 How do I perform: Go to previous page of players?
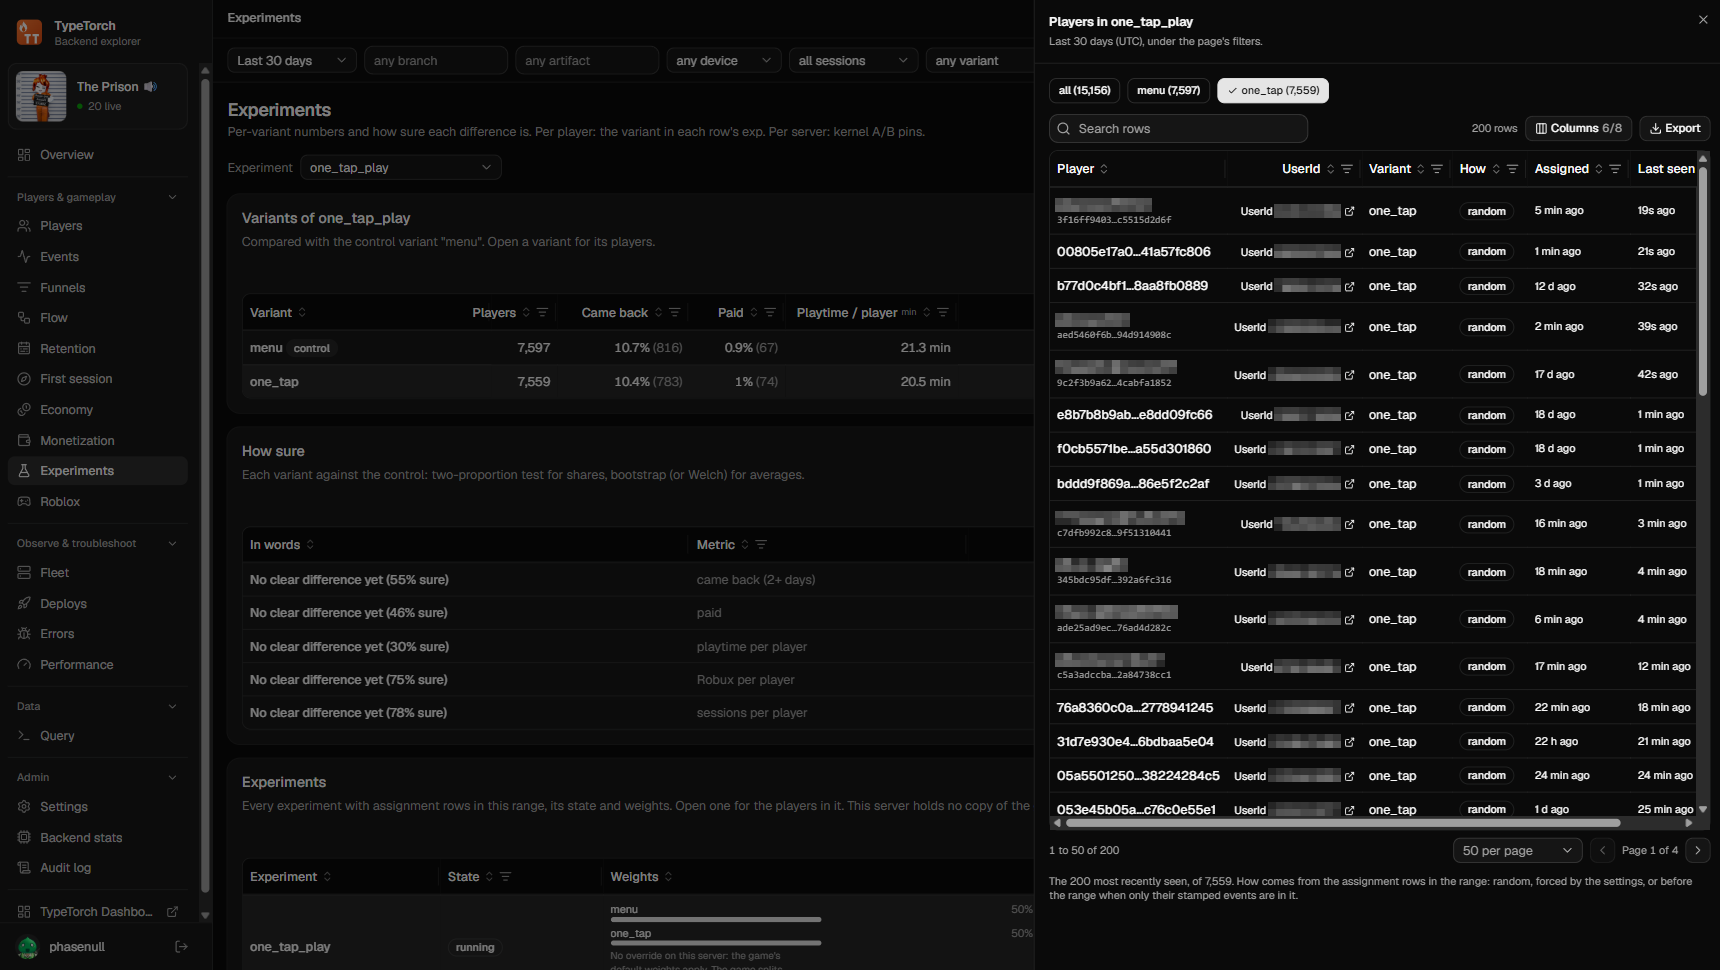pos(1602,851)
